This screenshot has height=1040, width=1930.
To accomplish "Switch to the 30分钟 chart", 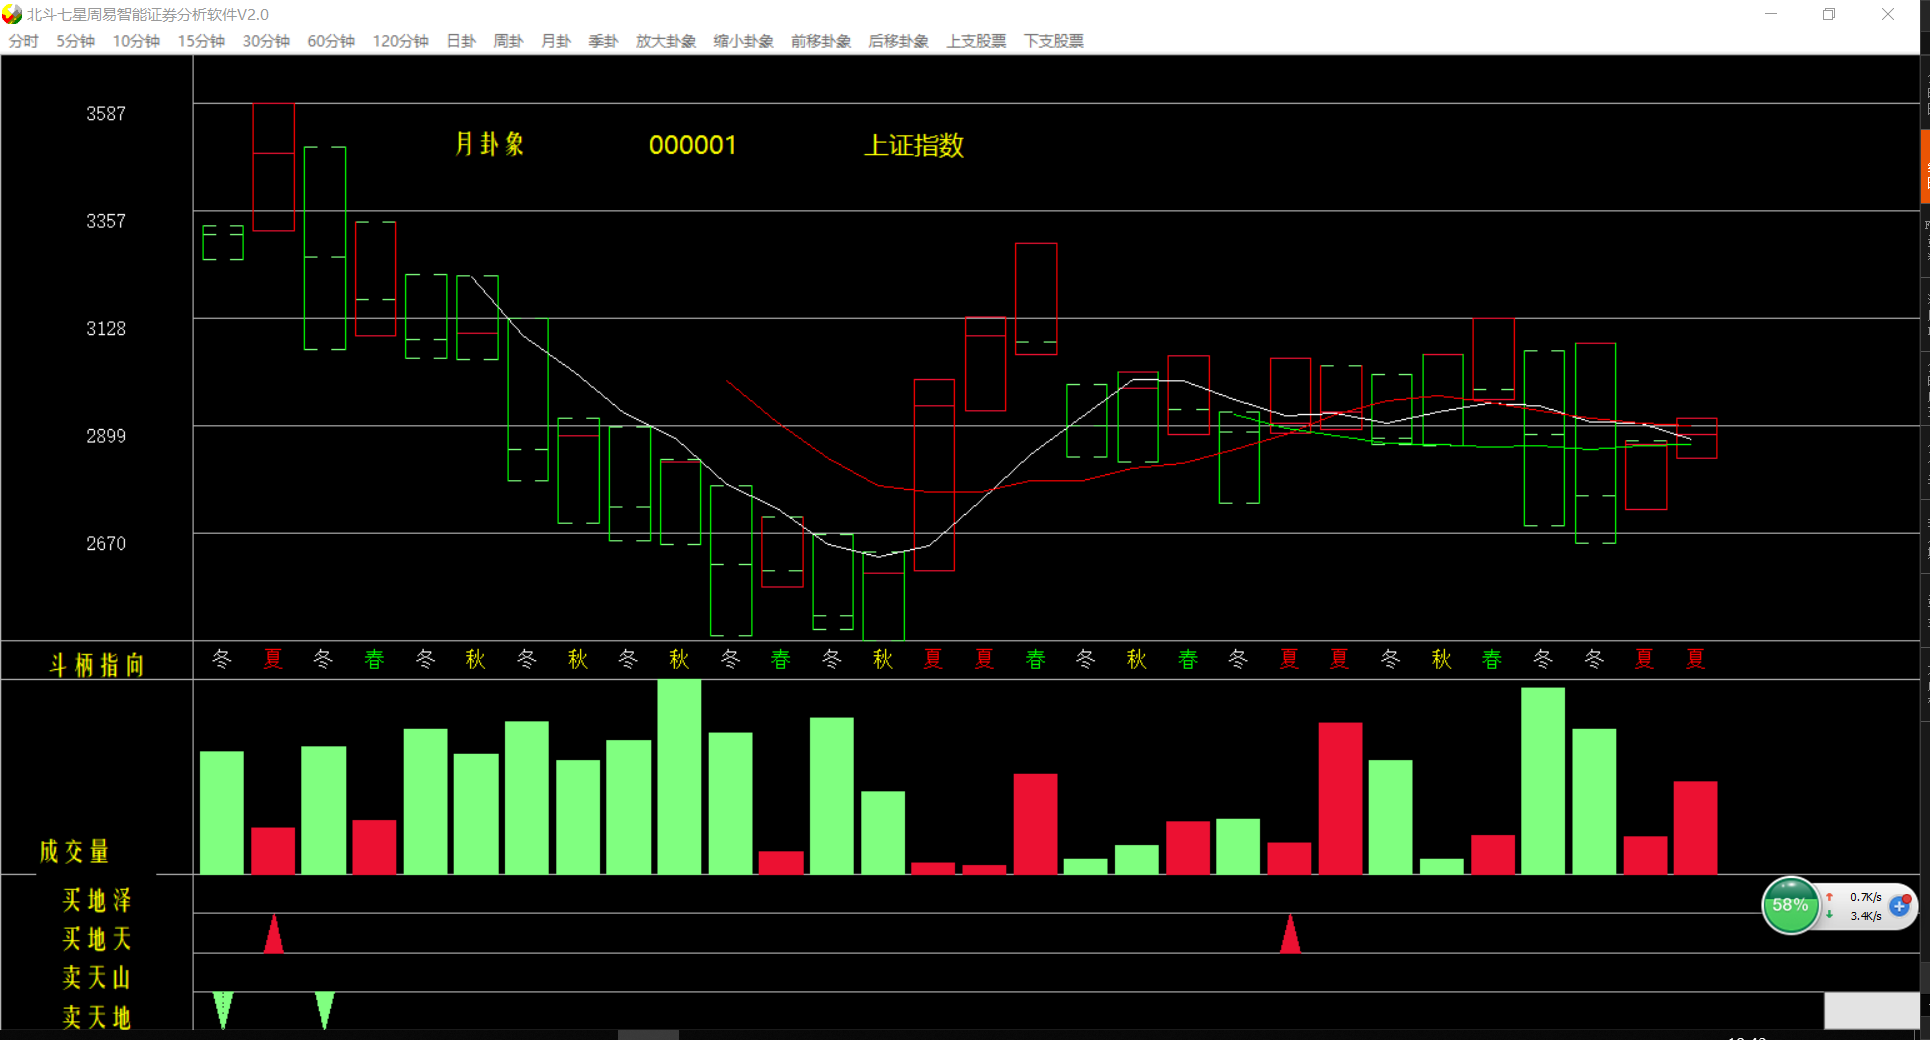I will (266, 41).
